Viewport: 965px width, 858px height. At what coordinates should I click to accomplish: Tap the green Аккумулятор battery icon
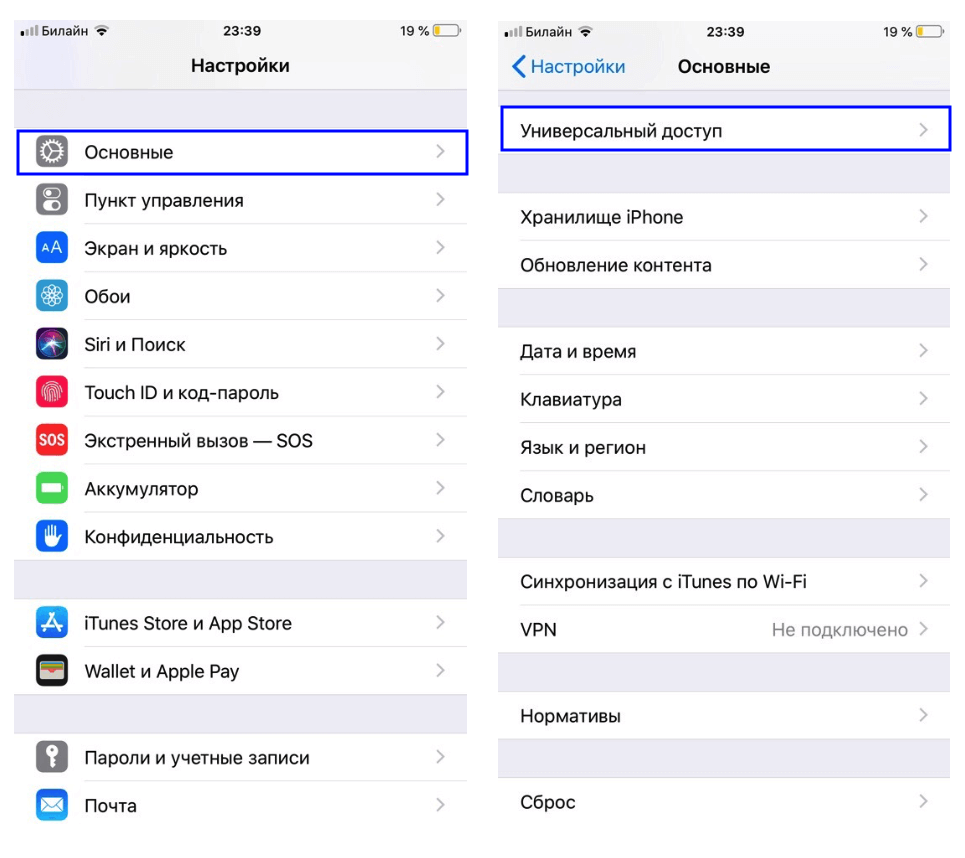(x=52, y=488)
